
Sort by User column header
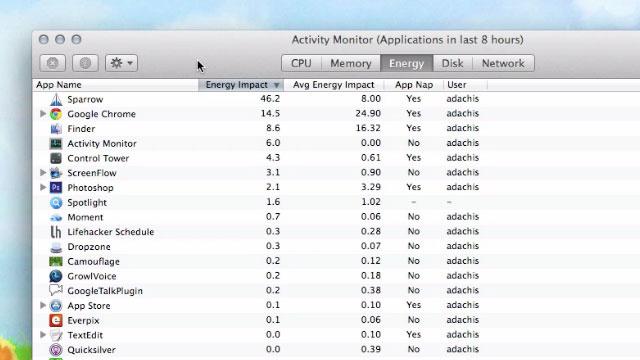465,85
